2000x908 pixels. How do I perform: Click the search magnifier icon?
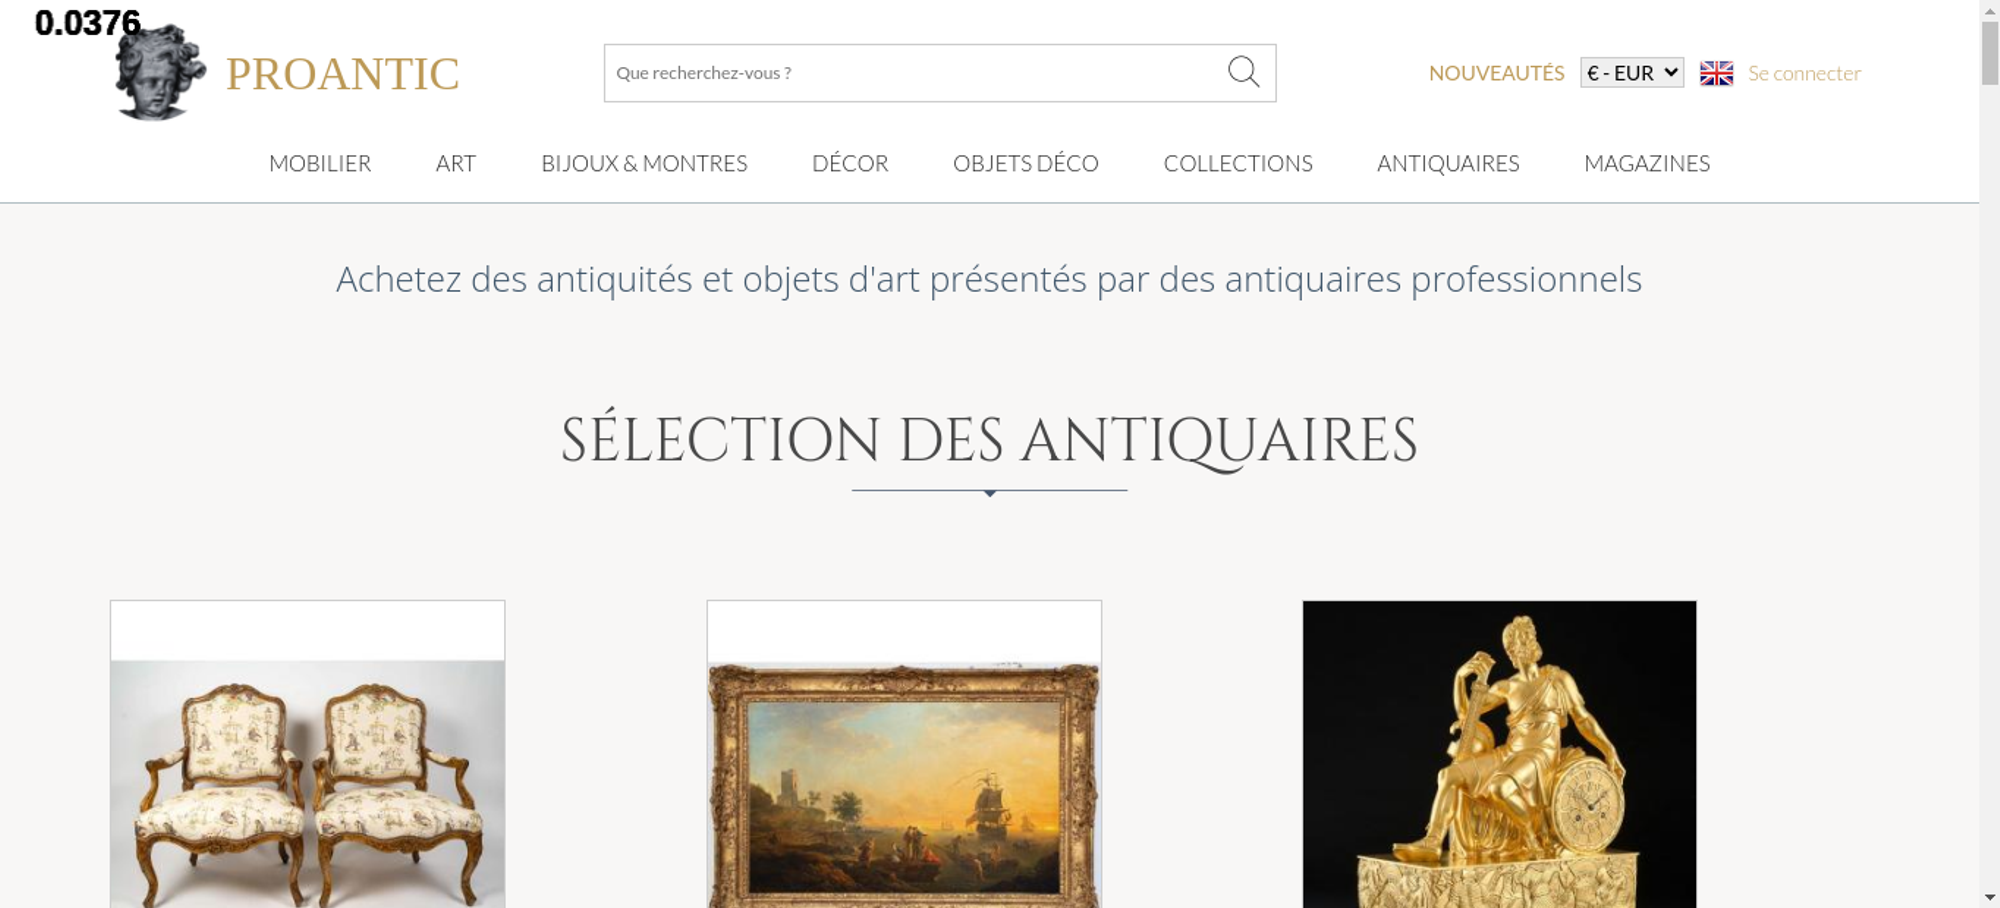pyautogui.click(x=1243, y=72)
